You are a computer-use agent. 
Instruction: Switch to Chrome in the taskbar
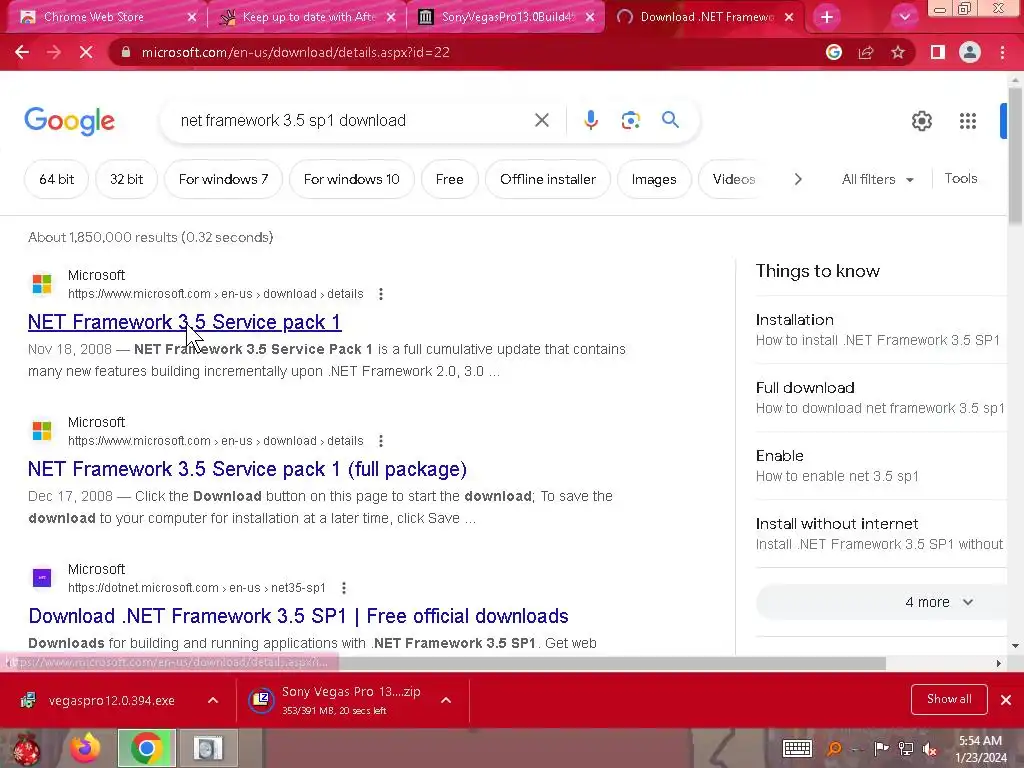[147, 748]
